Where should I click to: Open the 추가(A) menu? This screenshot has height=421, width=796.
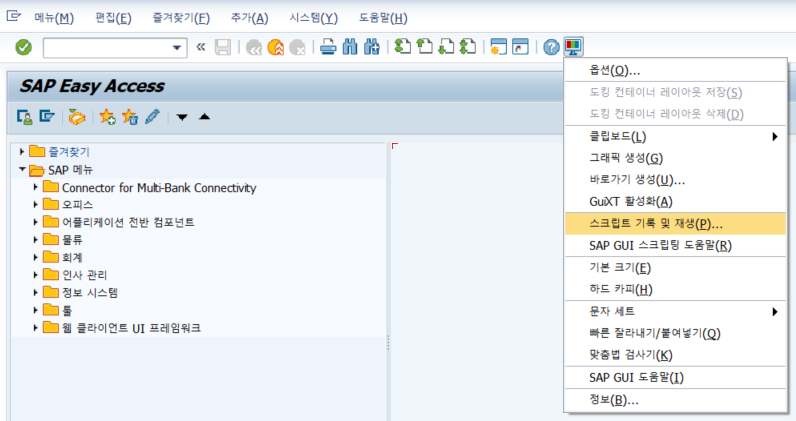(249, 18)
